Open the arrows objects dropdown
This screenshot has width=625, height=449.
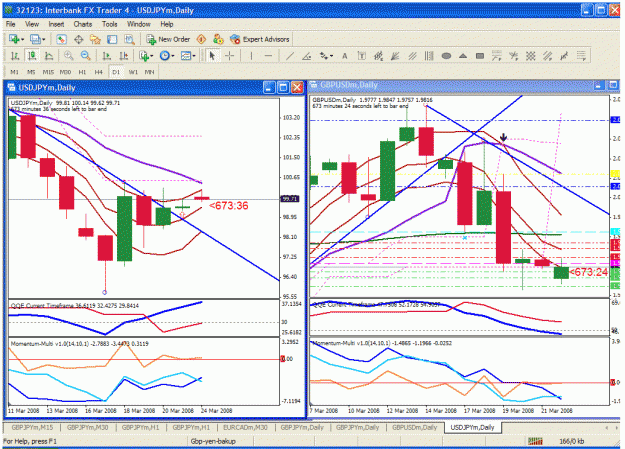[332, 56]
